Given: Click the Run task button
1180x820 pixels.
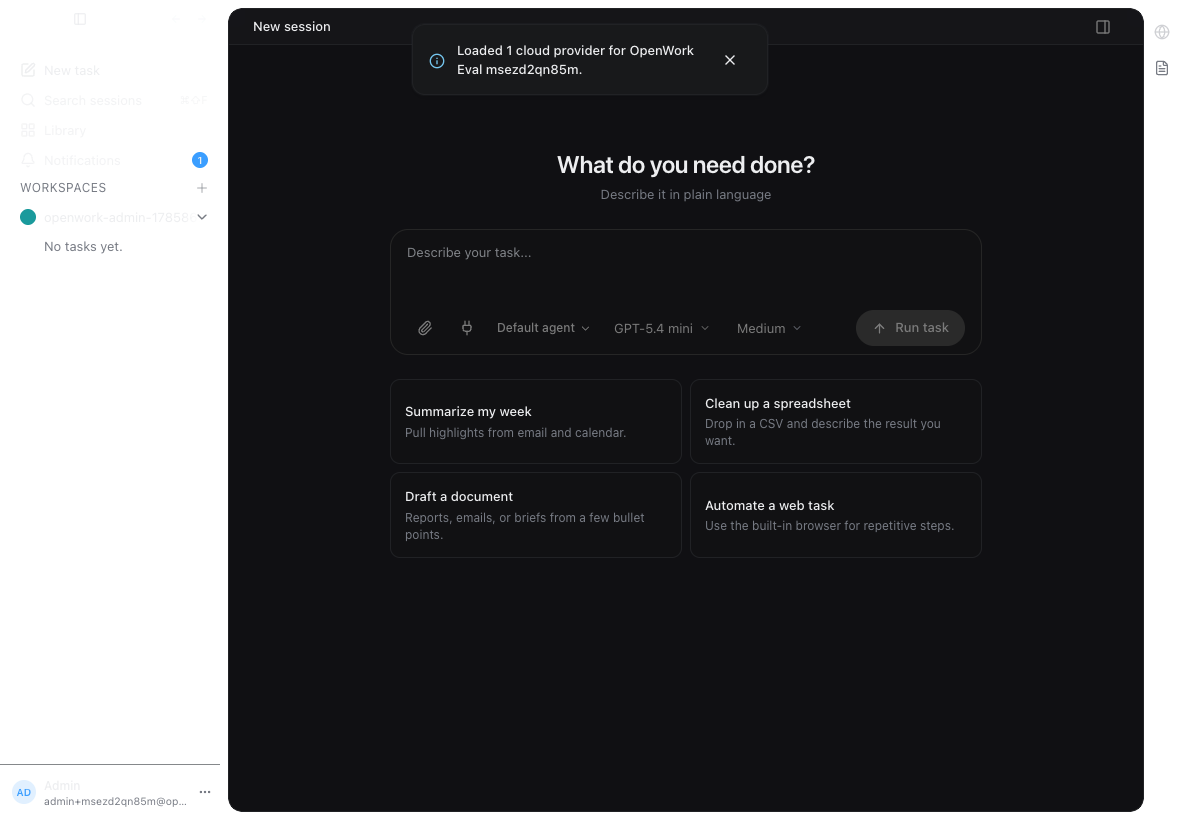Looking at the screenshot, I should [x=910, y=328].
